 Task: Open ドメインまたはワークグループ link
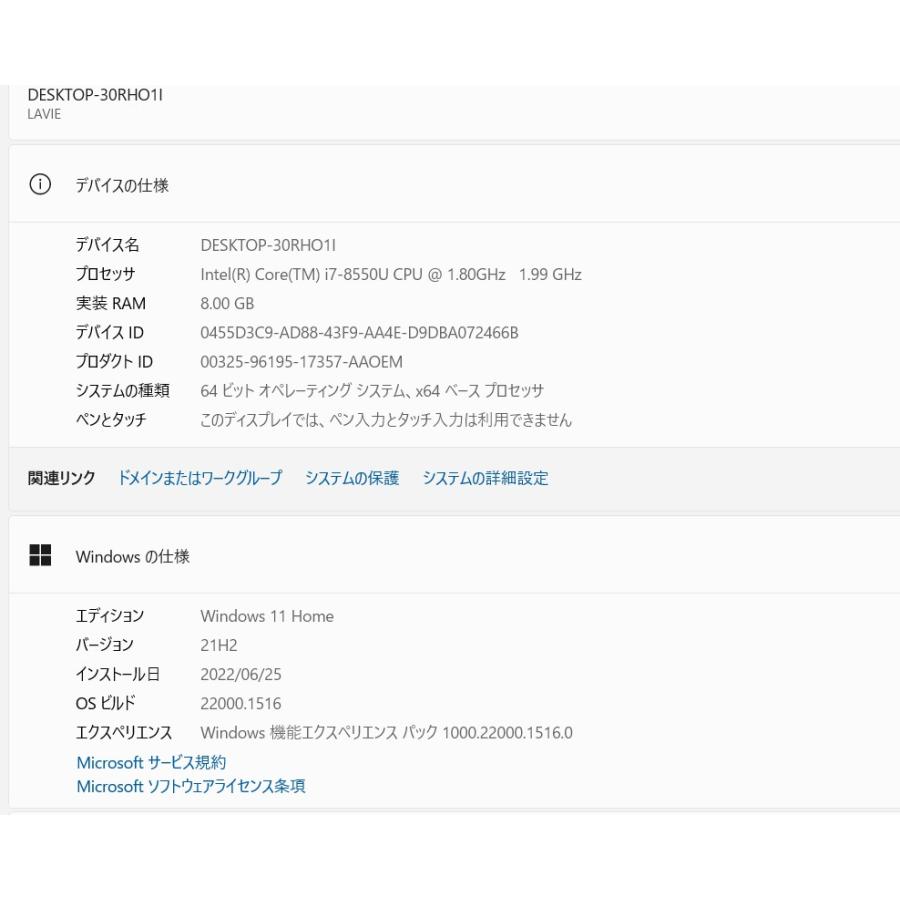(200, 478)
